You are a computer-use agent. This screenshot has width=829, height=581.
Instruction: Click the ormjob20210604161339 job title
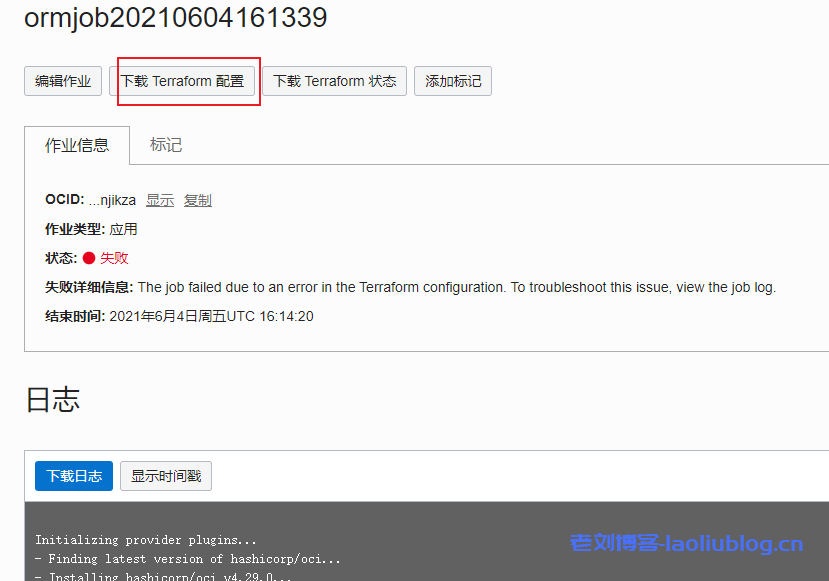(176, 17)
